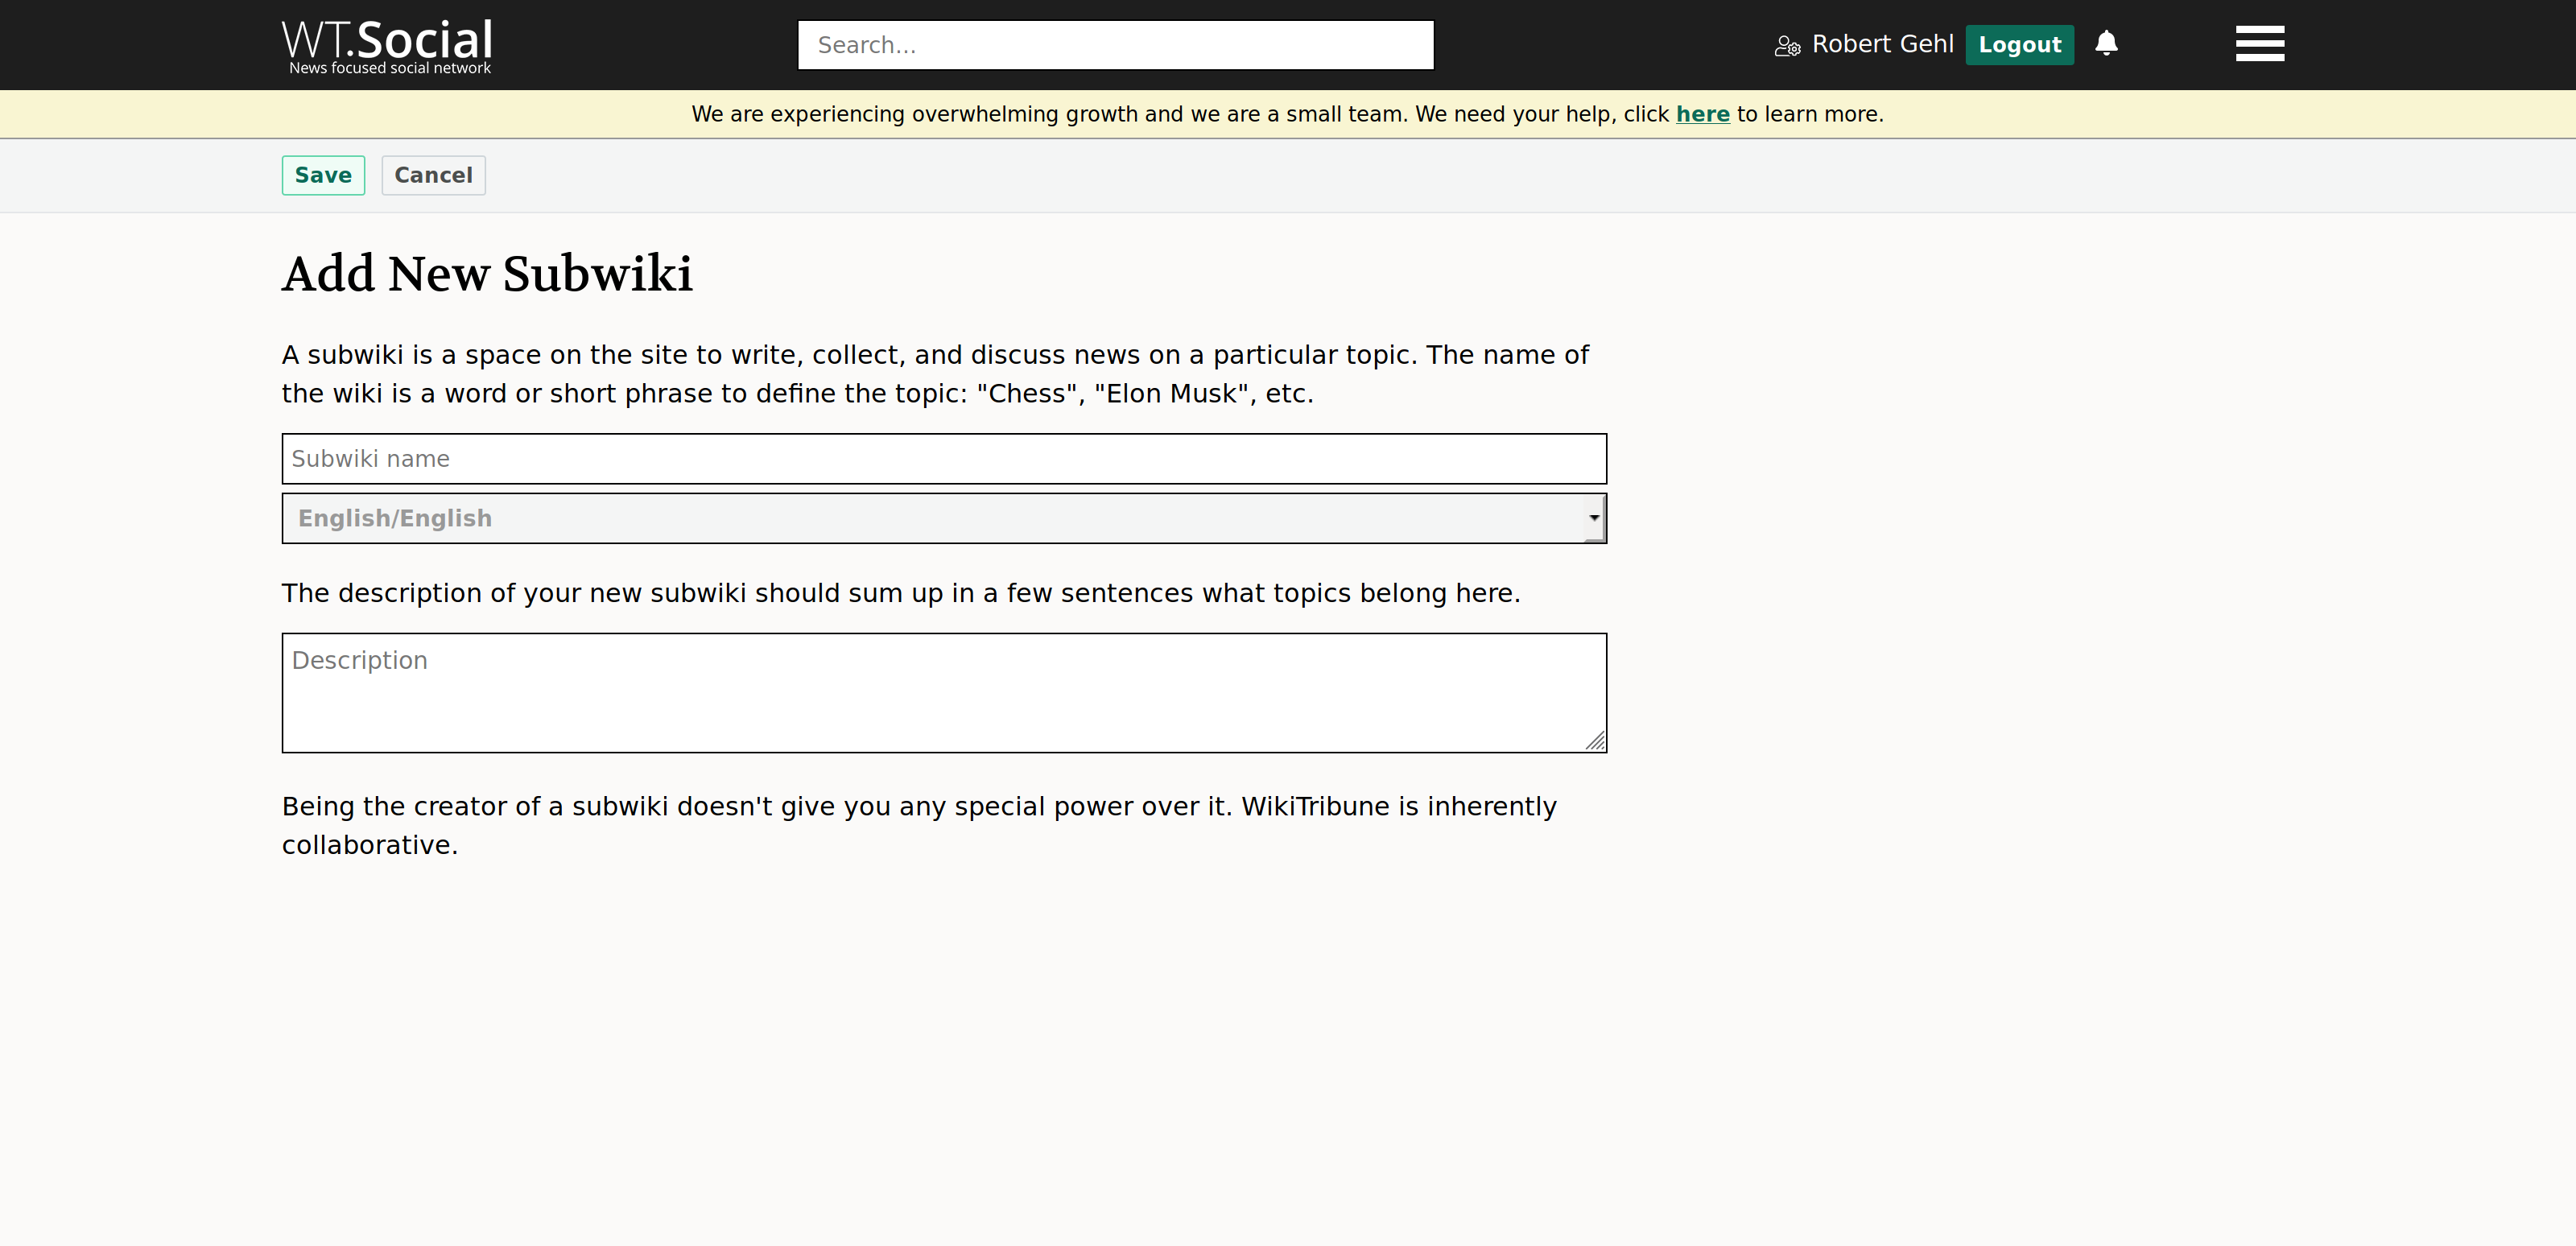Grab the Description textarea resize handle

[1595, 741]
